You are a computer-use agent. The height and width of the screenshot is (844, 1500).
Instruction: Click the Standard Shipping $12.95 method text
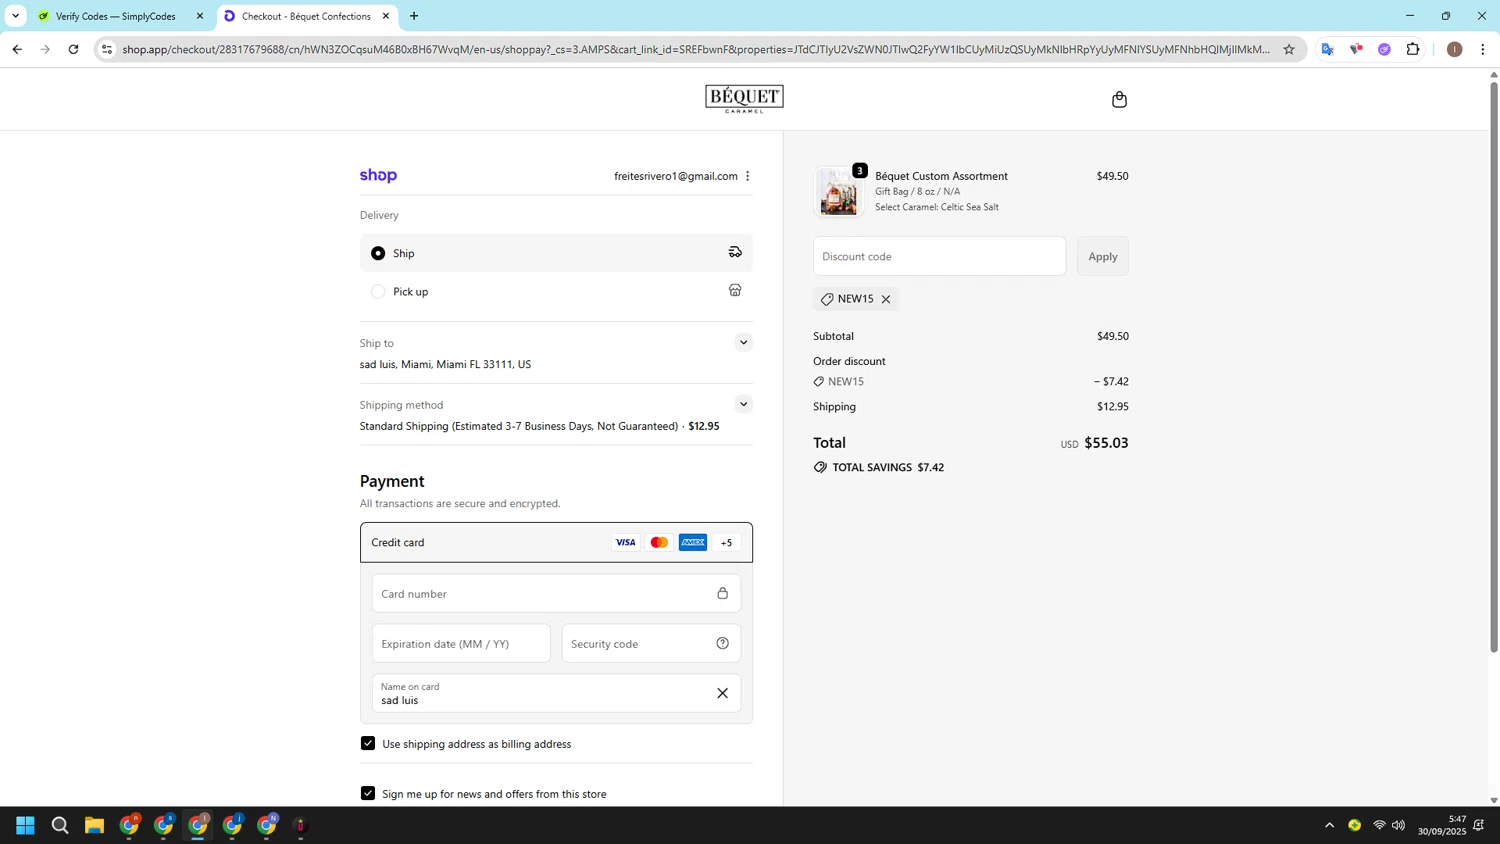pos(539,426)
